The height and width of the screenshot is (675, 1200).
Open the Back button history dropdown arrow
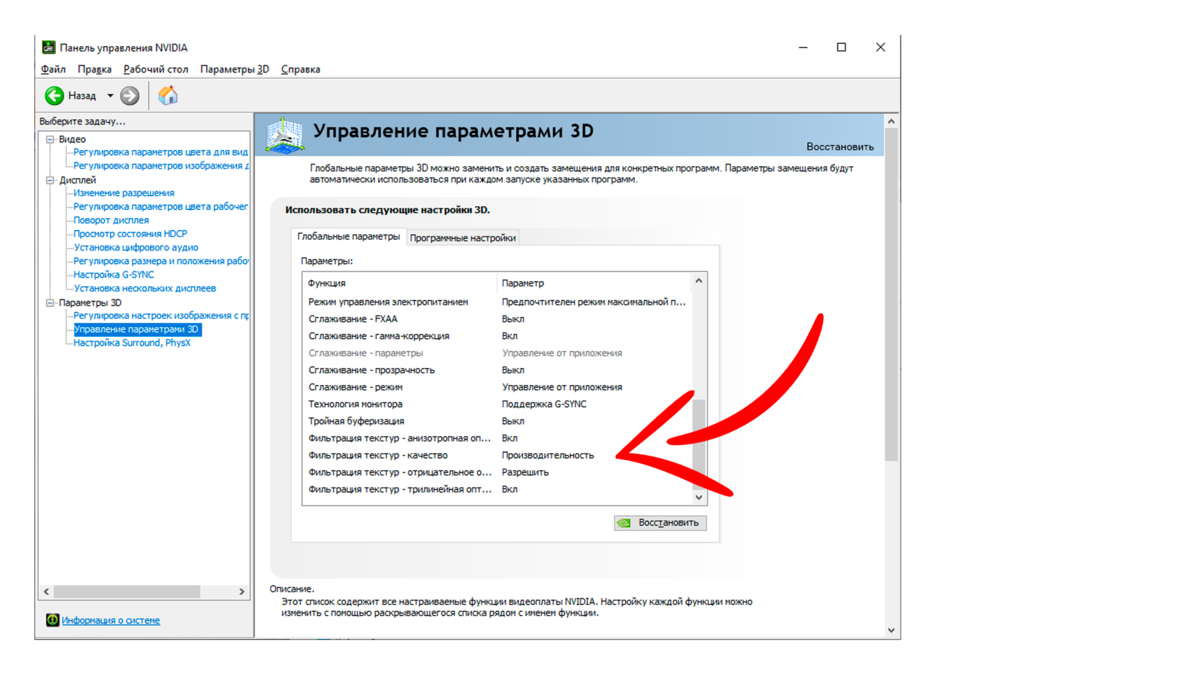[110, 96]
